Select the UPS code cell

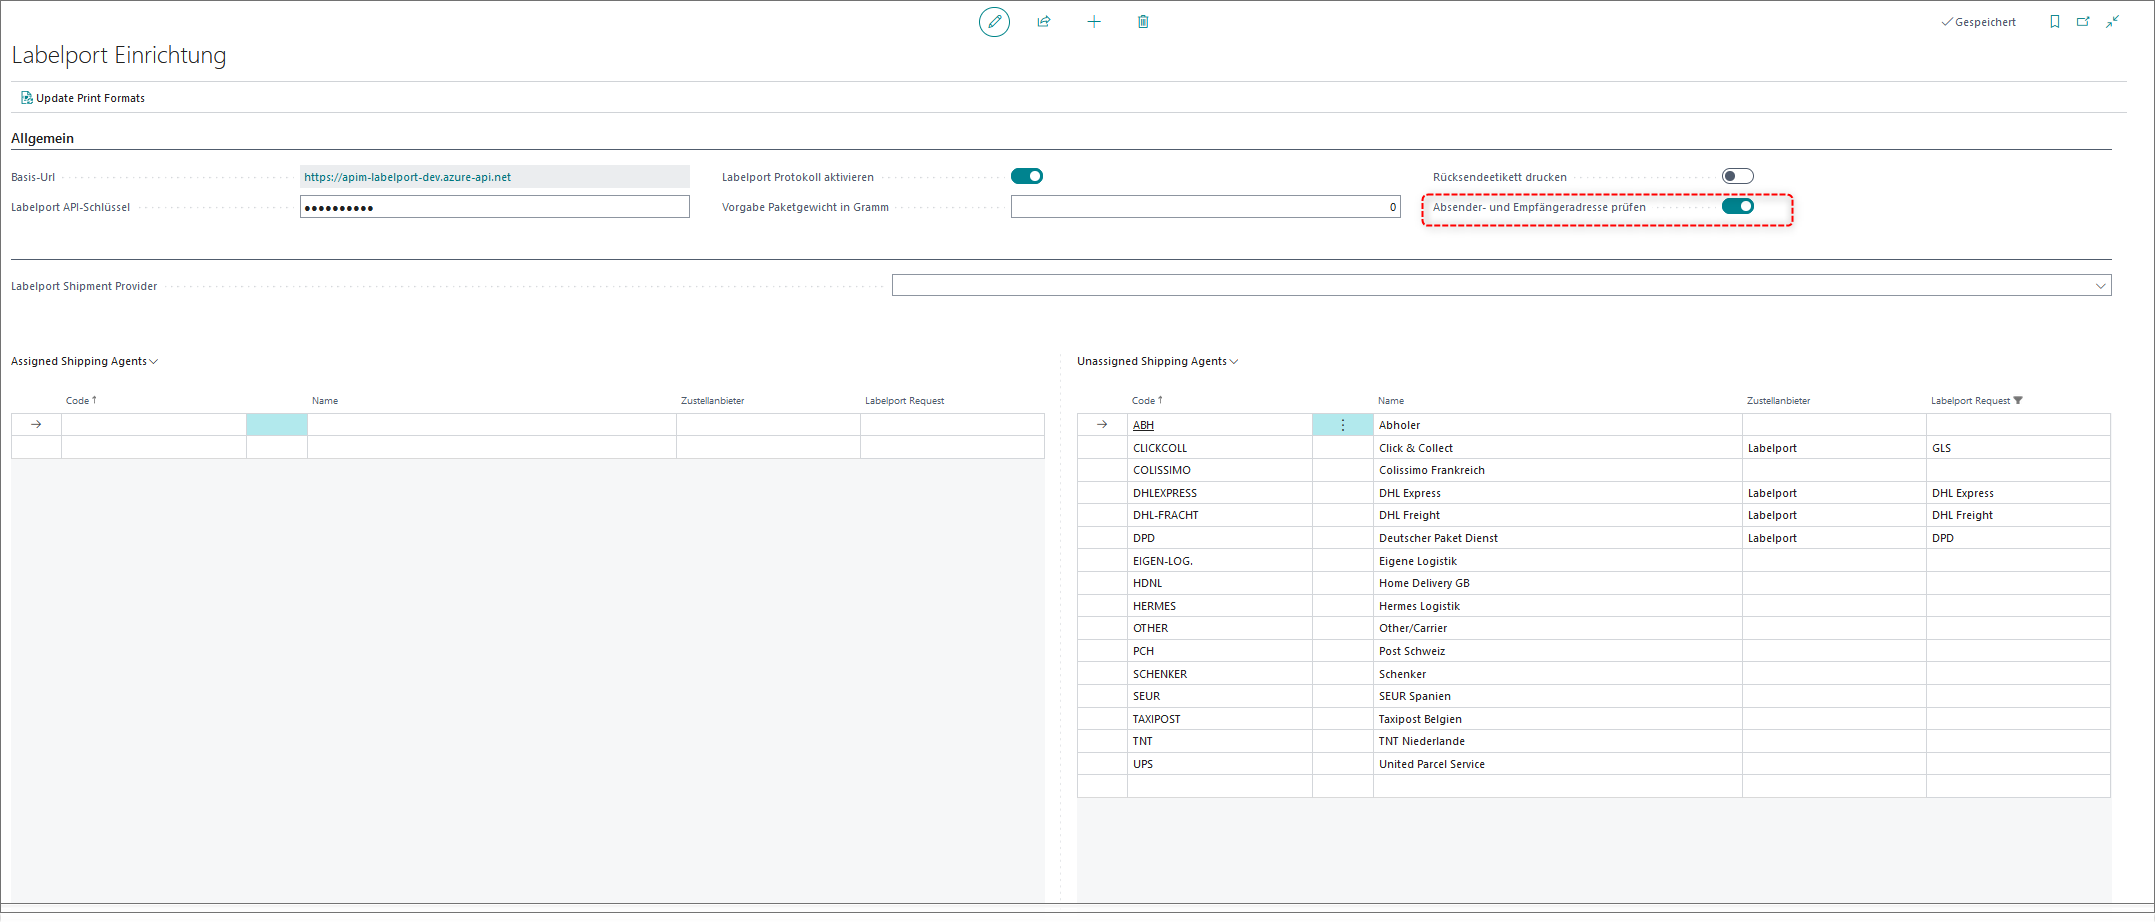[x=1220, y=764]
